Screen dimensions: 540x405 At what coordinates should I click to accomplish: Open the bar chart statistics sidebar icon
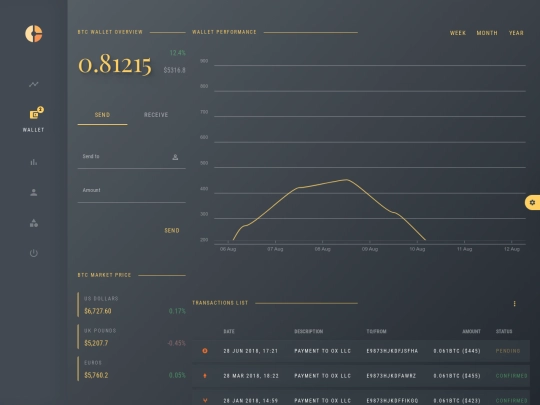click(34, 162)
